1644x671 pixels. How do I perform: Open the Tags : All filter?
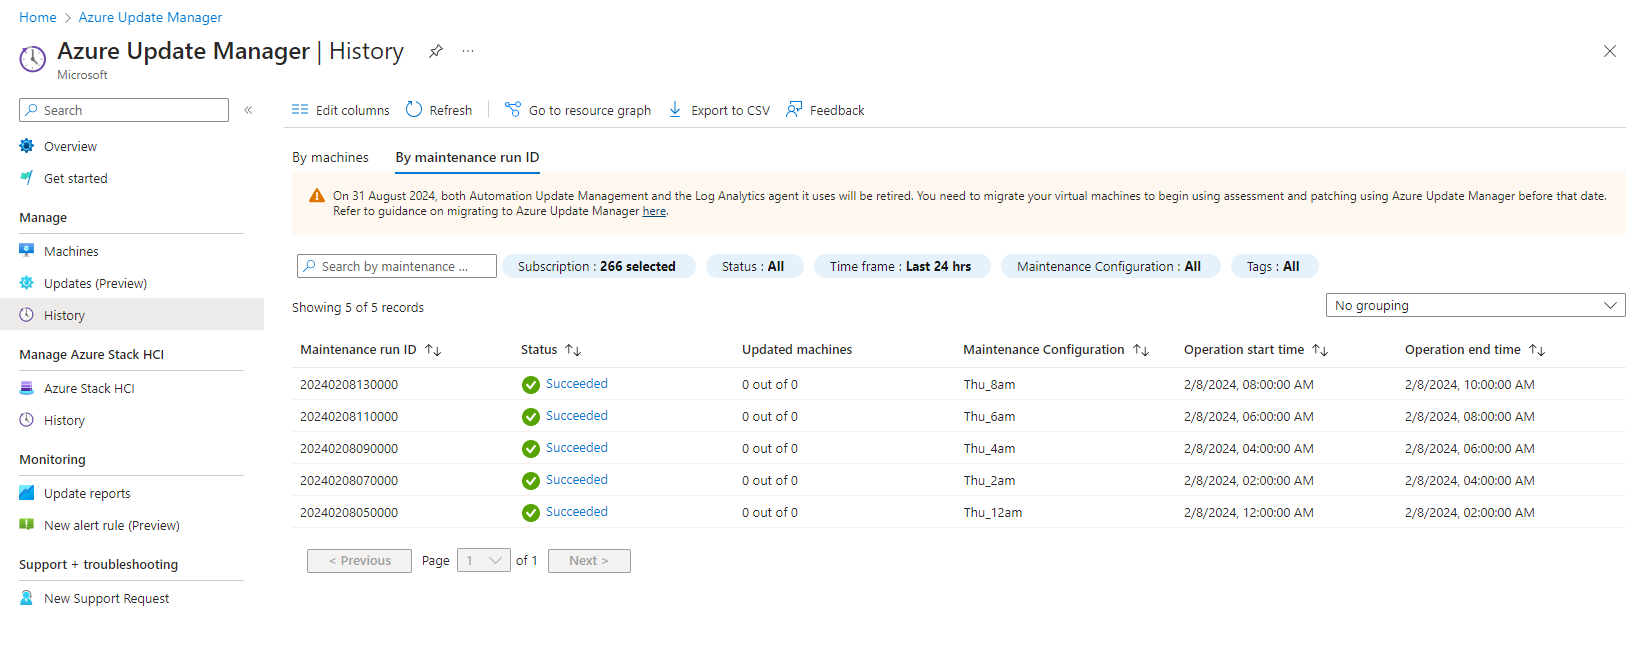point(1274,266)
